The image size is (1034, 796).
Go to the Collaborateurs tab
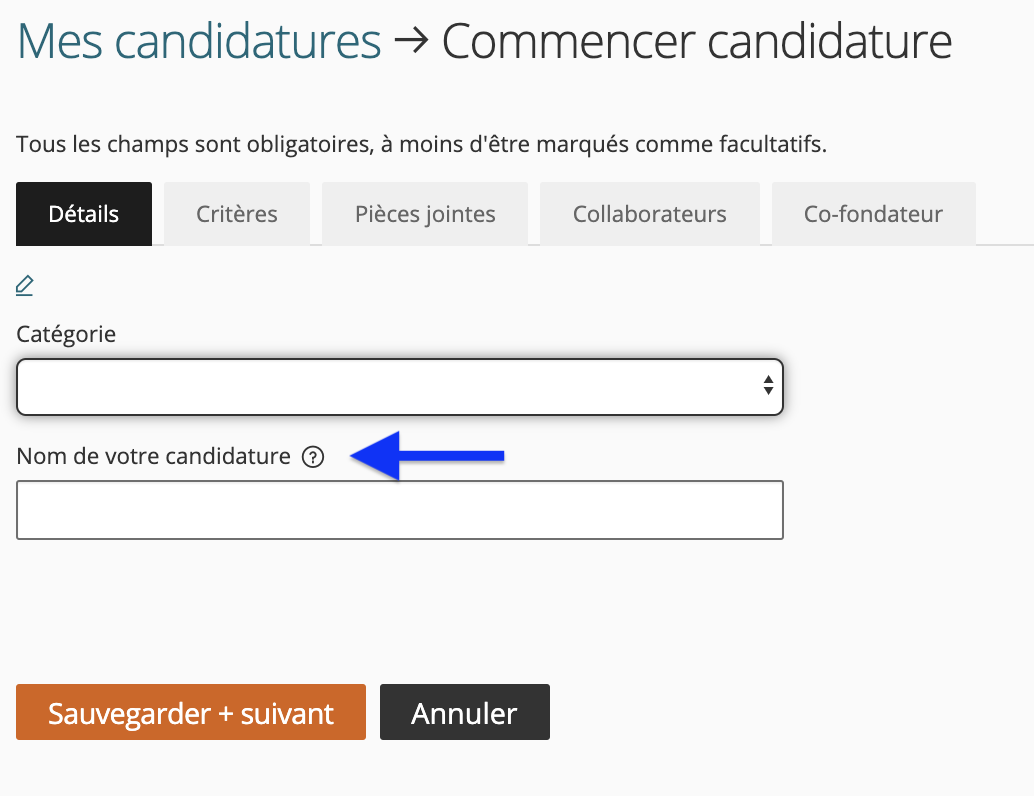[x=650, y=214]
